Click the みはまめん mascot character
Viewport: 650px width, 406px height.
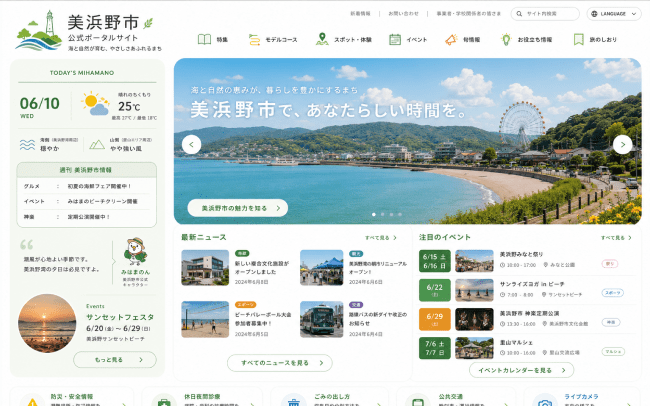pos(136,251)
